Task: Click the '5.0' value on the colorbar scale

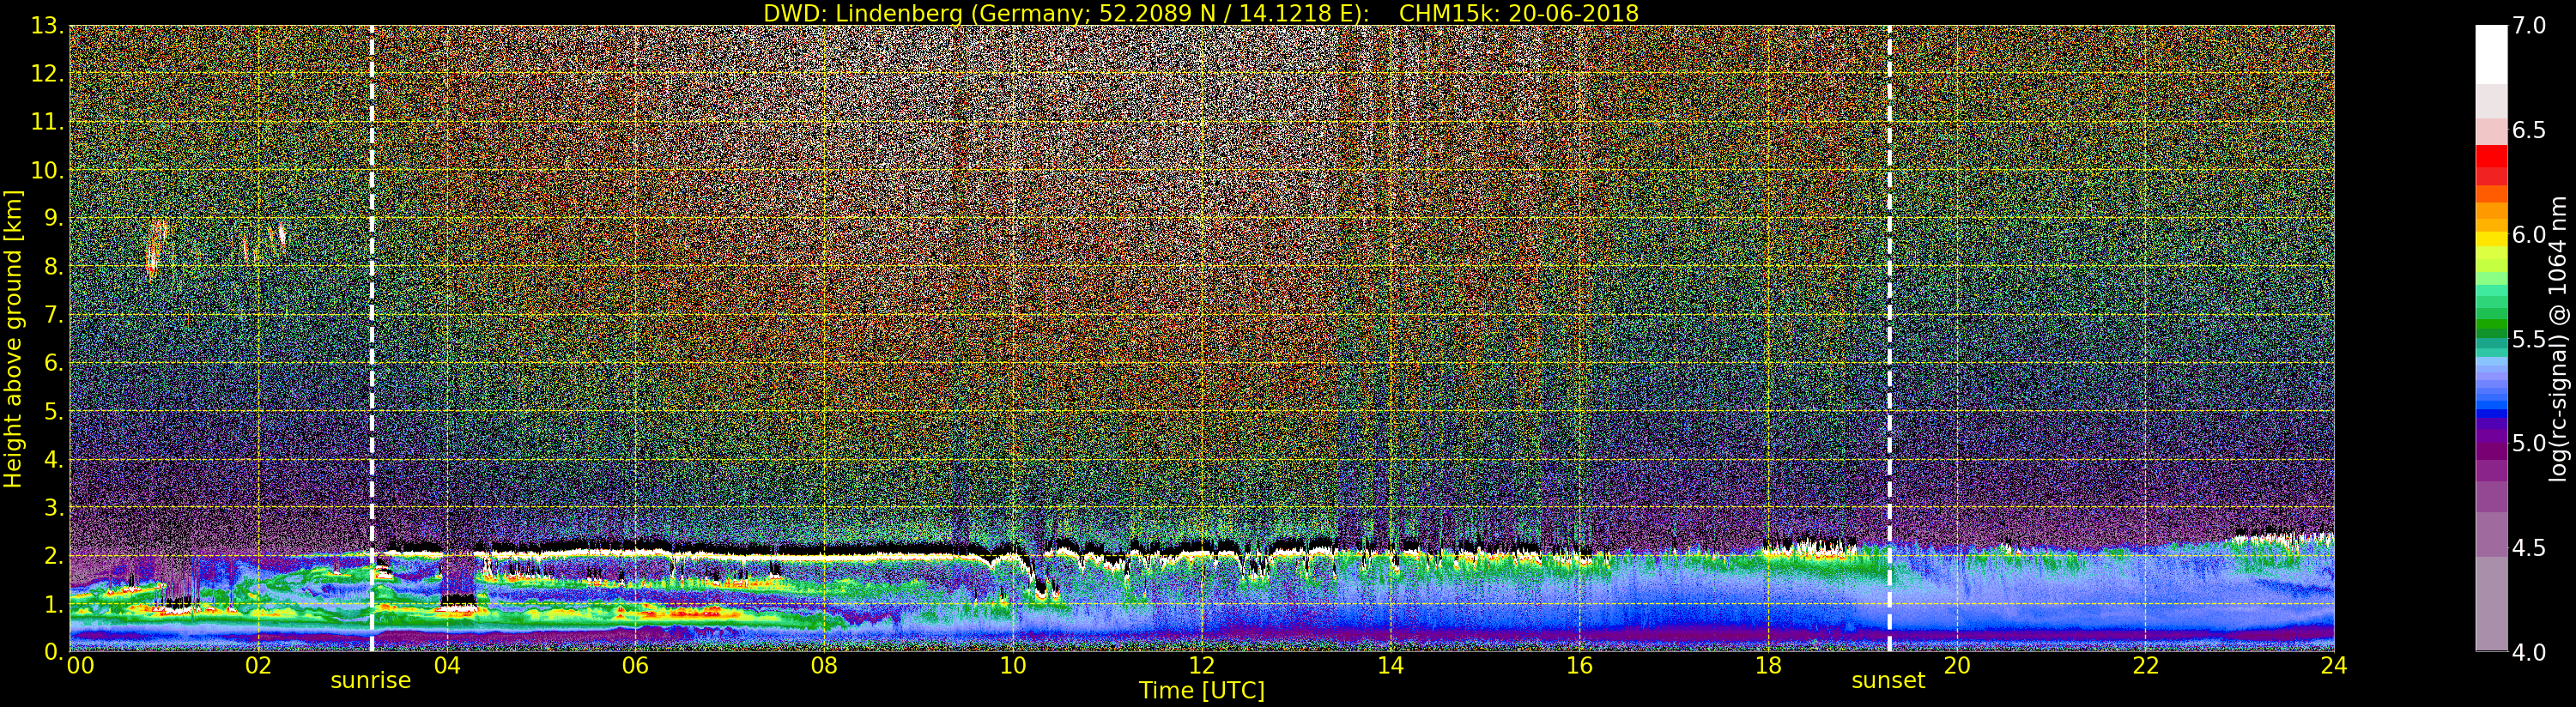Action: click(x=2530, y=443)
